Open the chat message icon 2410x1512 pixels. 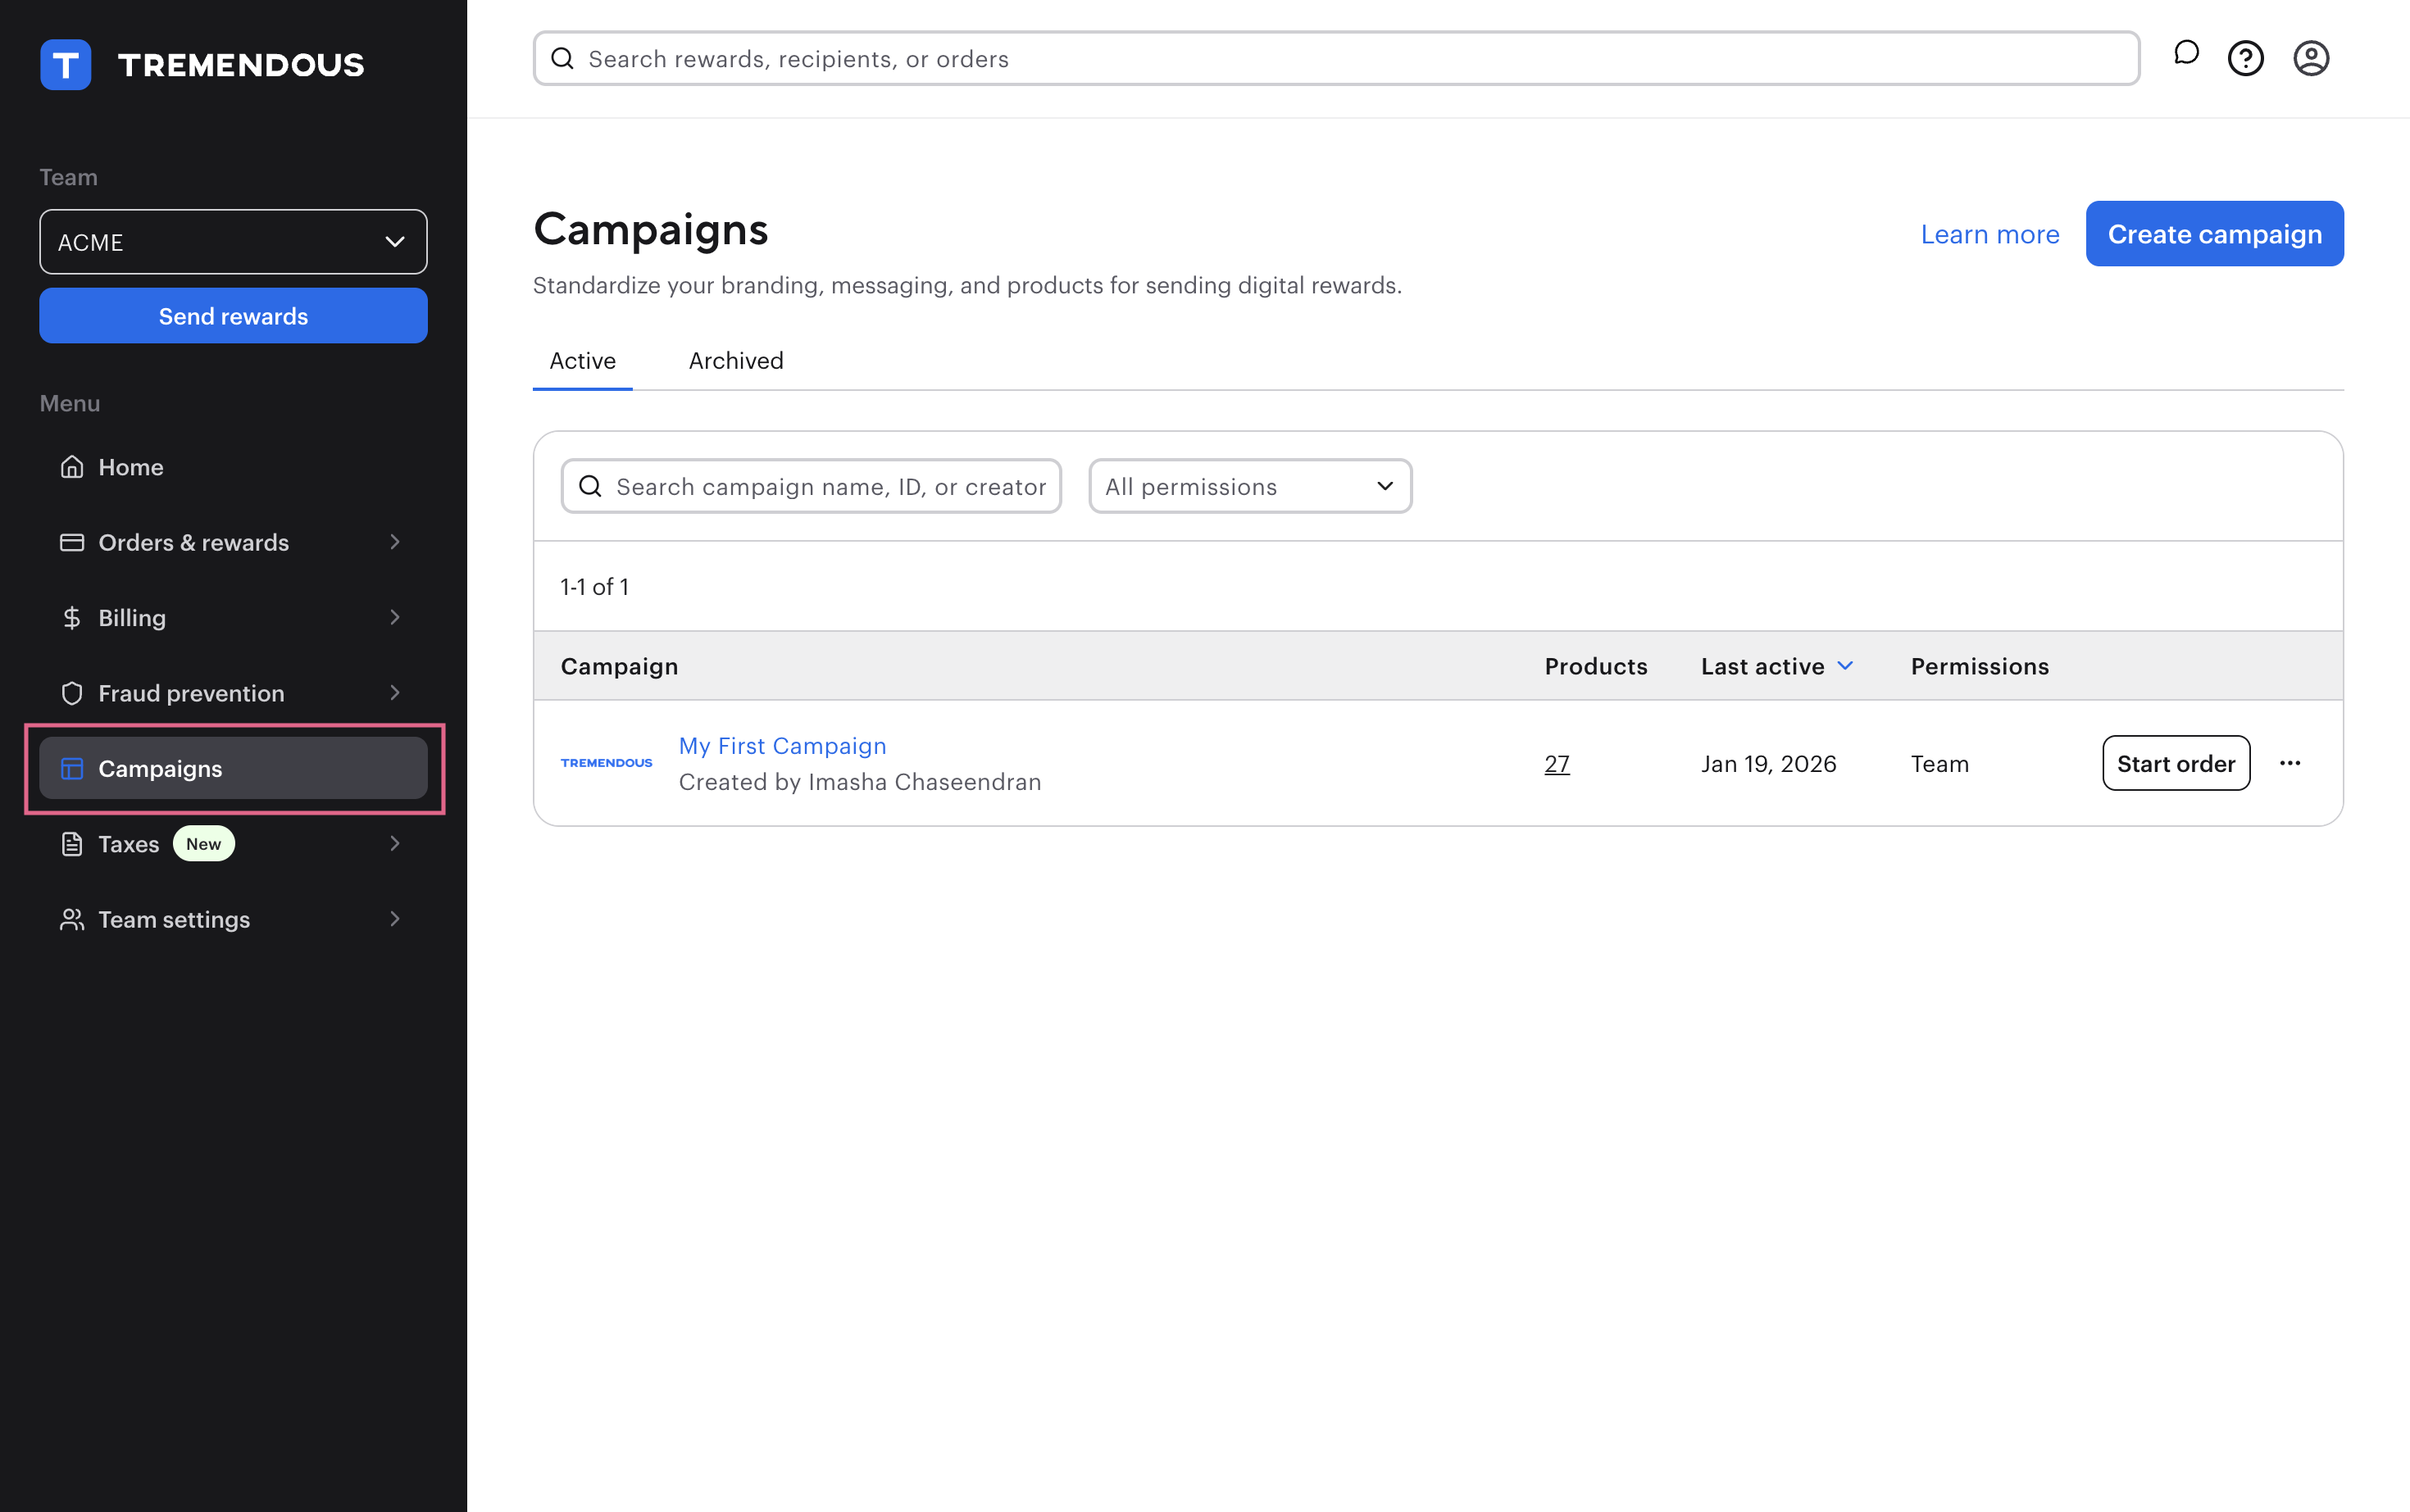pyautogui.click(x=2185, y=55)
